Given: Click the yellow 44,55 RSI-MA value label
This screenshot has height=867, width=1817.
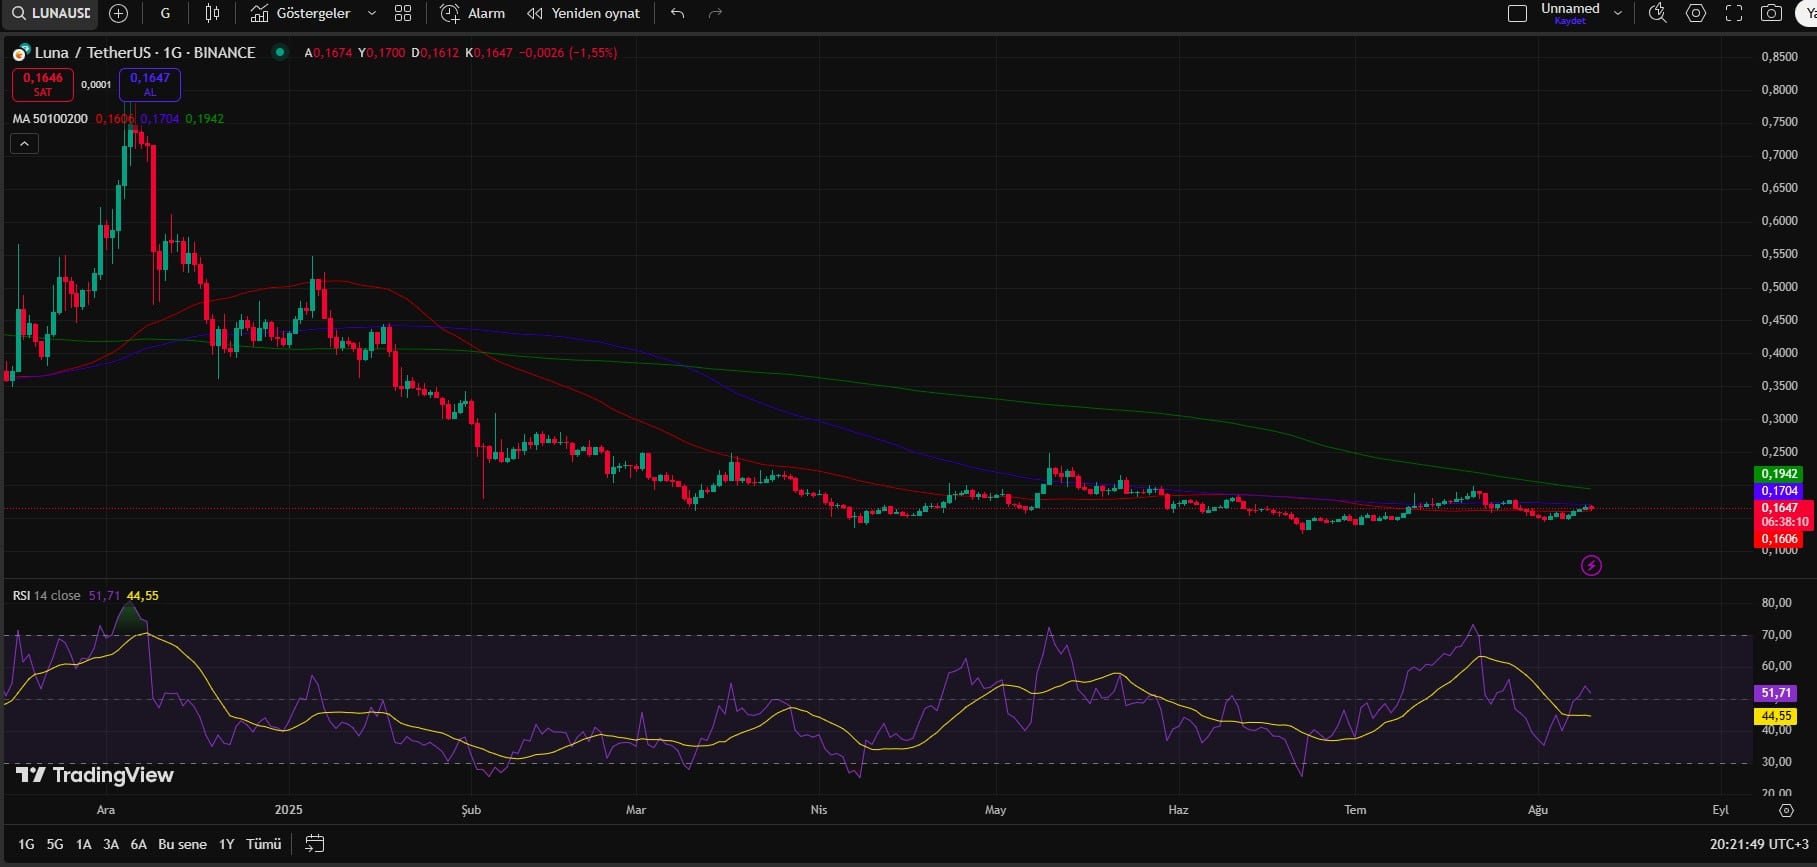Looking at the screenshot, I should pyautogui.click(x=1776, y=716).
